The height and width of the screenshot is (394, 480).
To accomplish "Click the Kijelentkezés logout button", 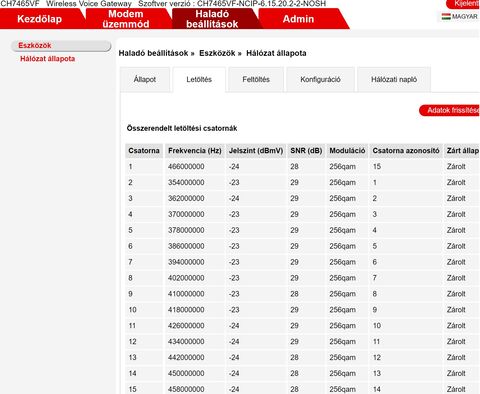I will click(x=463, y=4).
